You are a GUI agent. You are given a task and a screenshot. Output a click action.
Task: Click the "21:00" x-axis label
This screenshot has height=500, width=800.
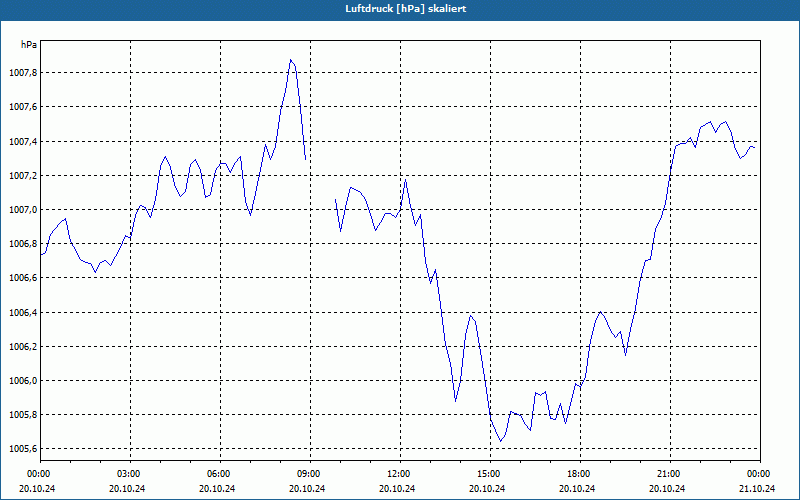[670, 474]
